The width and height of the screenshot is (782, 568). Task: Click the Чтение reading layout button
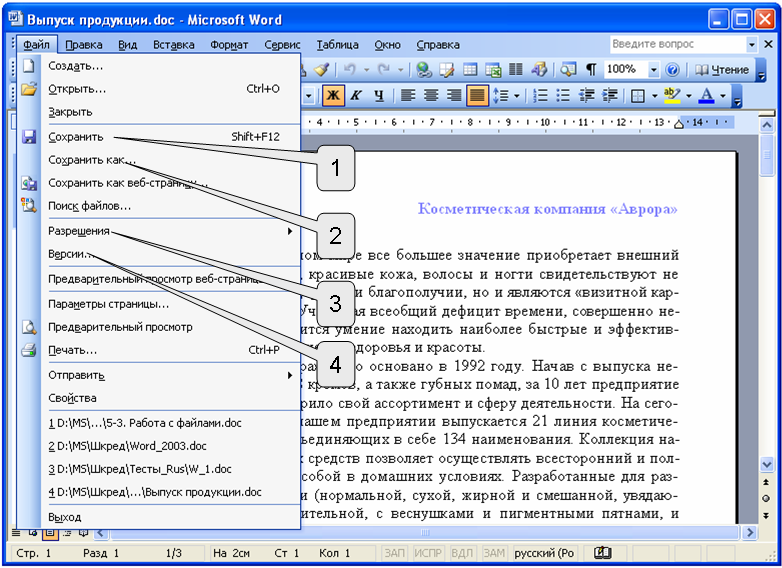[722, 70]
